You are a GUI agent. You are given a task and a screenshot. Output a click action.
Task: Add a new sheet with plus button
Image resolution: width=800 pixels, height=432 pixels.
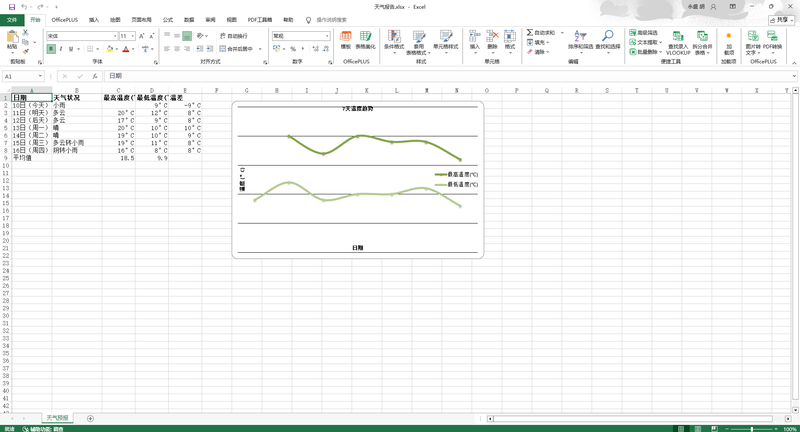click(x=90, y=418)
